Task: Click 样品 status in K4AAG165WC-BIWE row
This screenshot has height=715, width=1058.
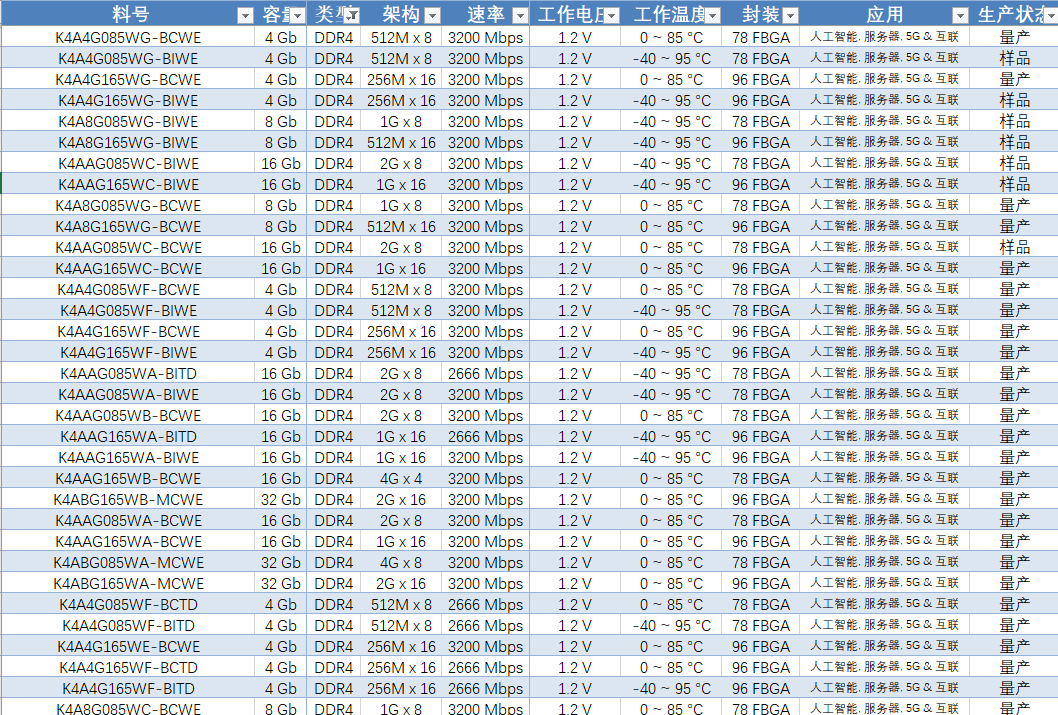Action: click(1014, 184)
